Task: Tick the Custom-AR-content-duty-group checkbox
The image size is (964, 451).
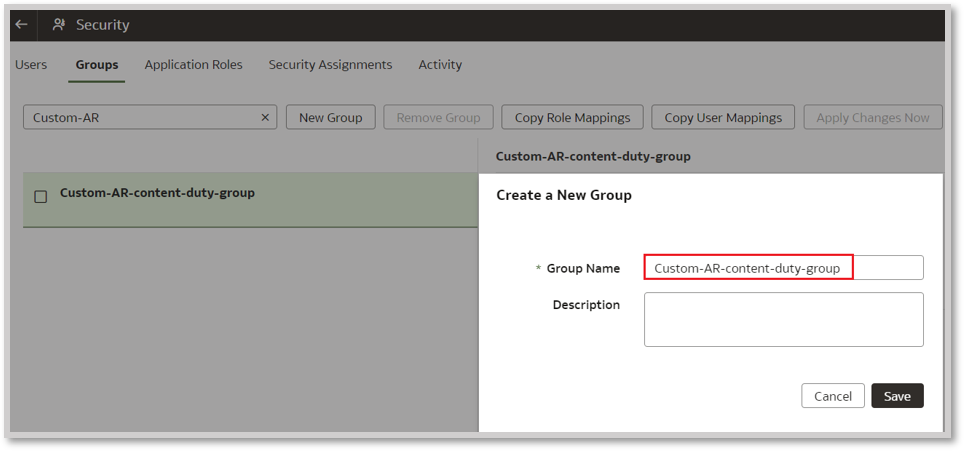Action: [41, 197]
